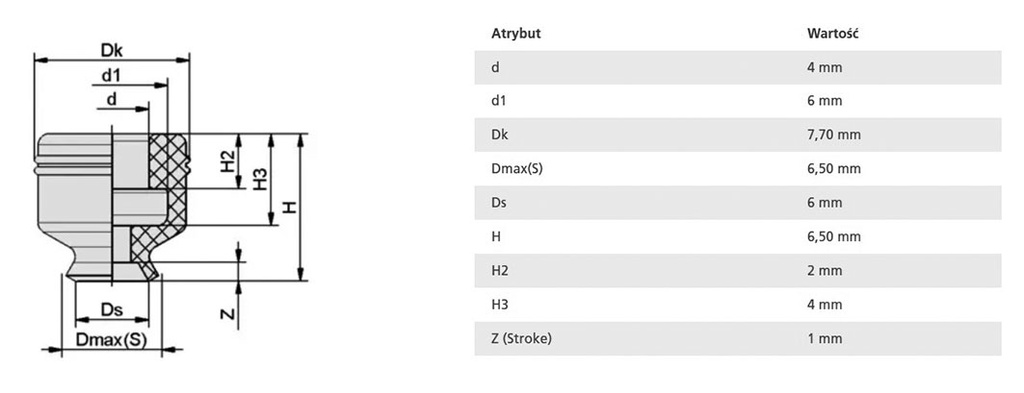
Task: Click the Dmax(S) label in the drawing
Action: point(112,339)
